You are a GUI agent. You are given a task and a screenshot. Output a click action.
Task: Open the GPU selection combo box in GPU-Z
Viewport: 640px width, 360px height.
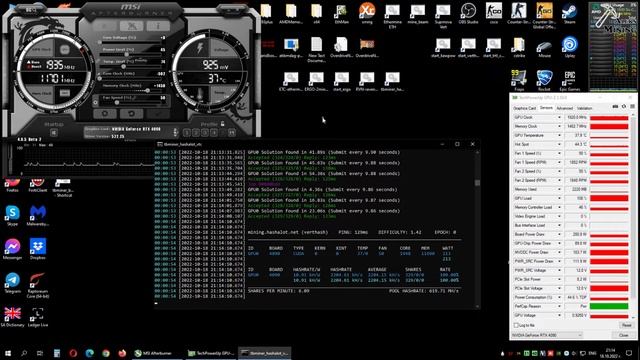coord(547,335)
